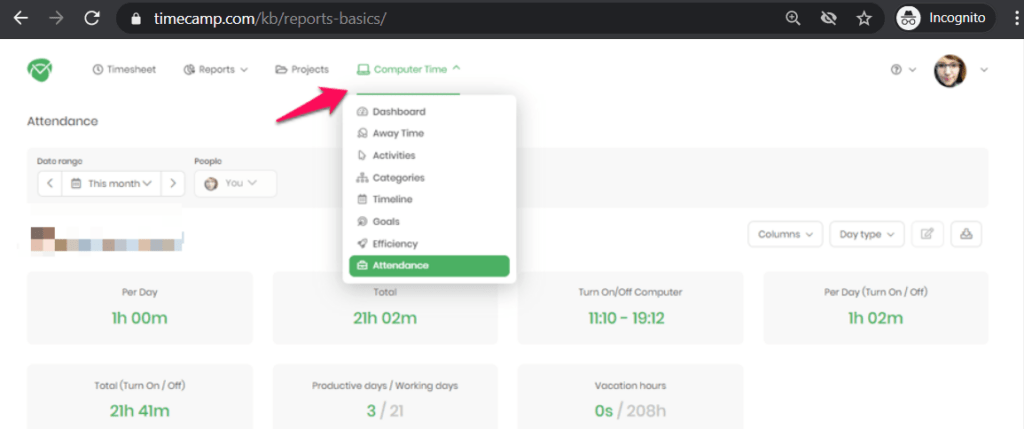Select Timeline menu item

(429, 199)
